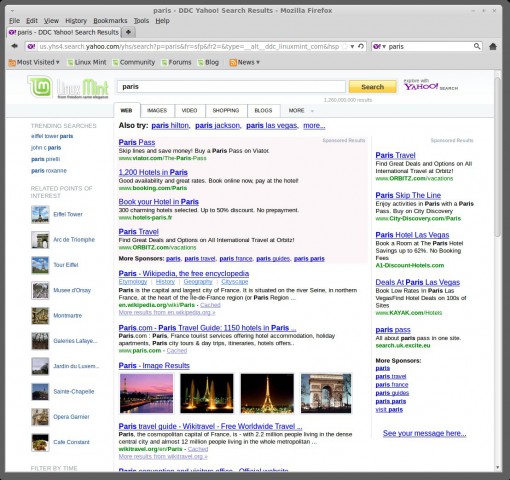Click the Cached link for en.wikipedia.org
The height and width of the screenshot is (480, 510).
210,305
